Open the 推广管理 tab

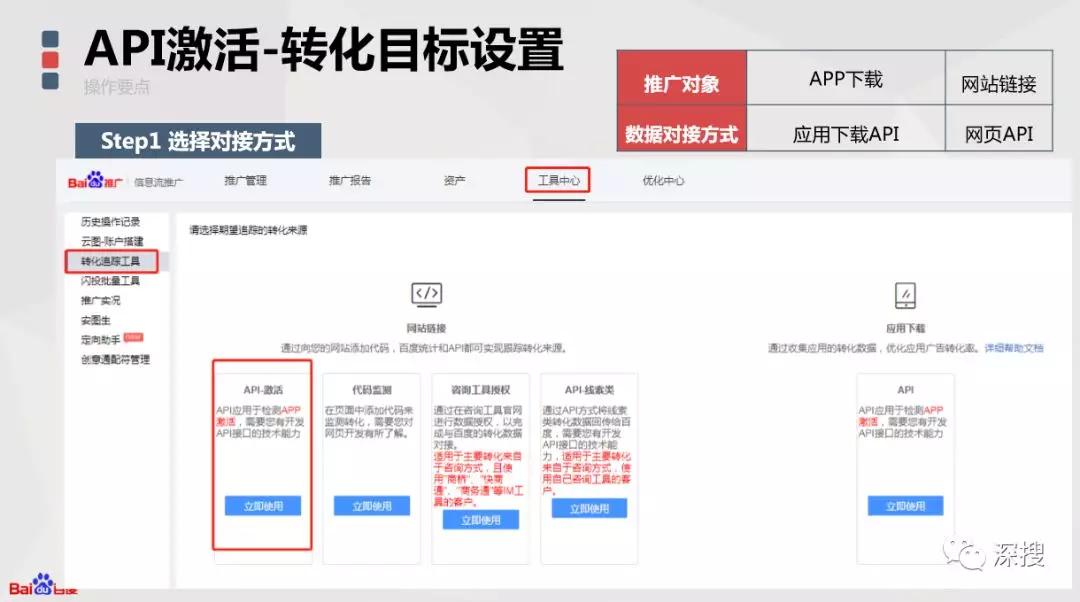[x=245, y=180]
